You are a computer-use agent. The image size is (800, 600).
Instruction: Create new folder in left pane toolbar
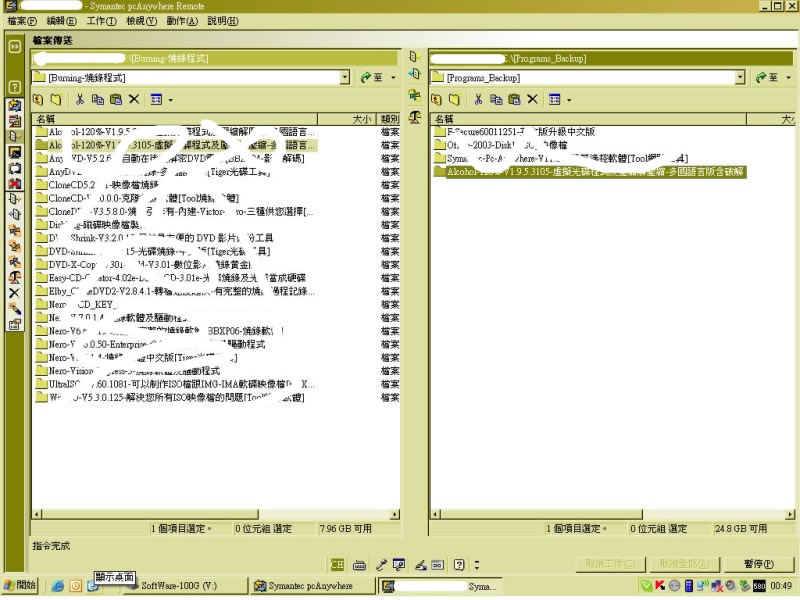[x=56, y=99]
